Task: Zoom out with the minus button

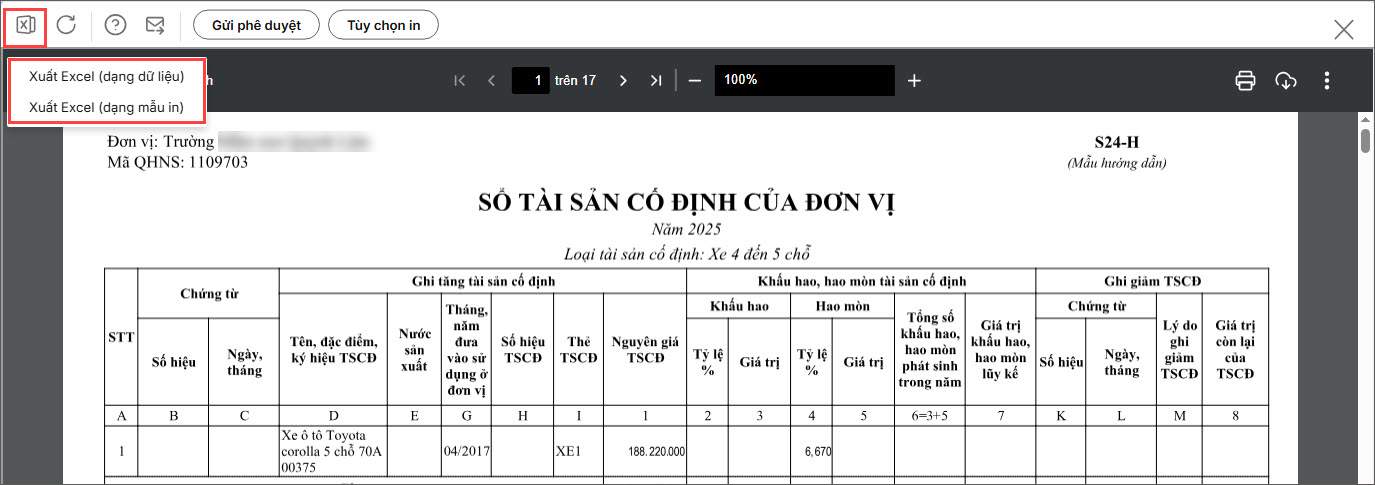Action: point(694,81)
